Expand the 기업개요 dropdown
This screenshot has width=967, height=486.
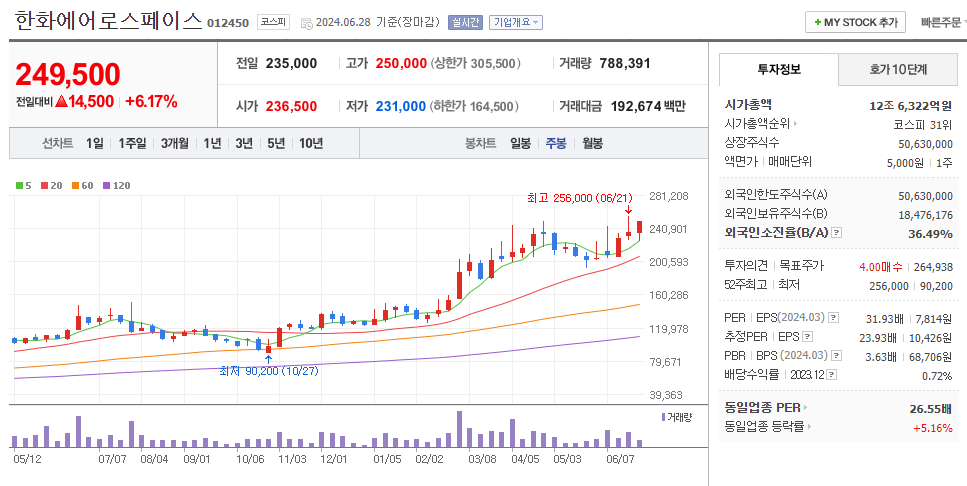click(x=516, y=22)
